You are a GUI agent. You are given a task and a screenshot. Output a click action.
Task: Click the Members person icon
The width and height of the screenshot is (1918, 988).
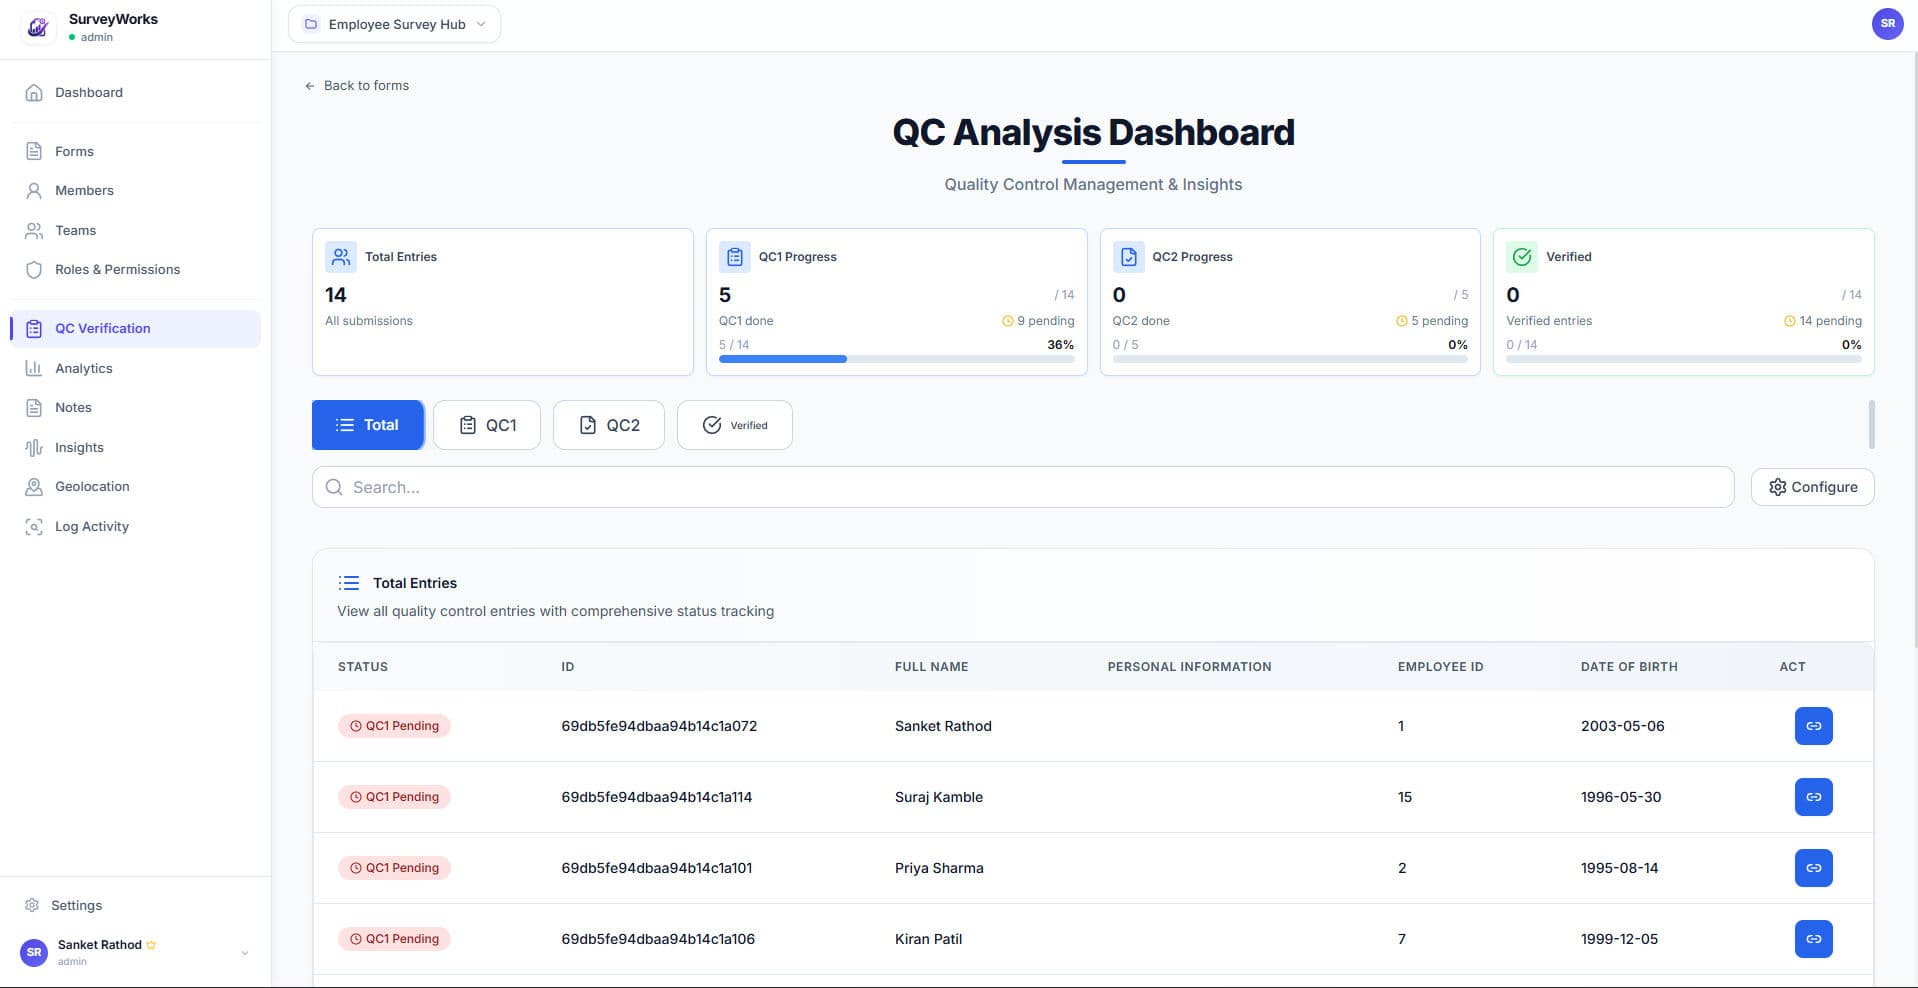click(34, 191)
